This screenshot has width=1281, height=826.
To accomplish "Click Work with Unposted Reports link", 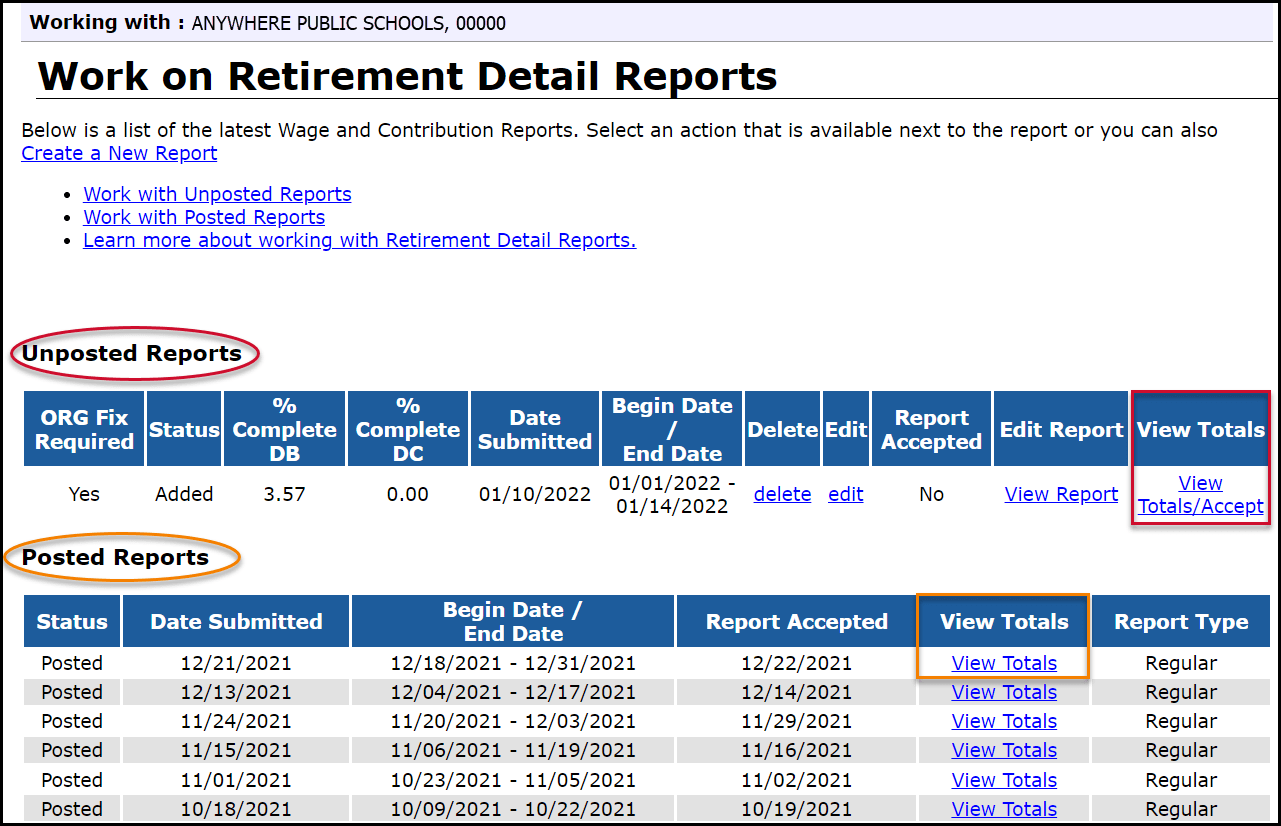I will pyautogui.click(x=217, y=194).
